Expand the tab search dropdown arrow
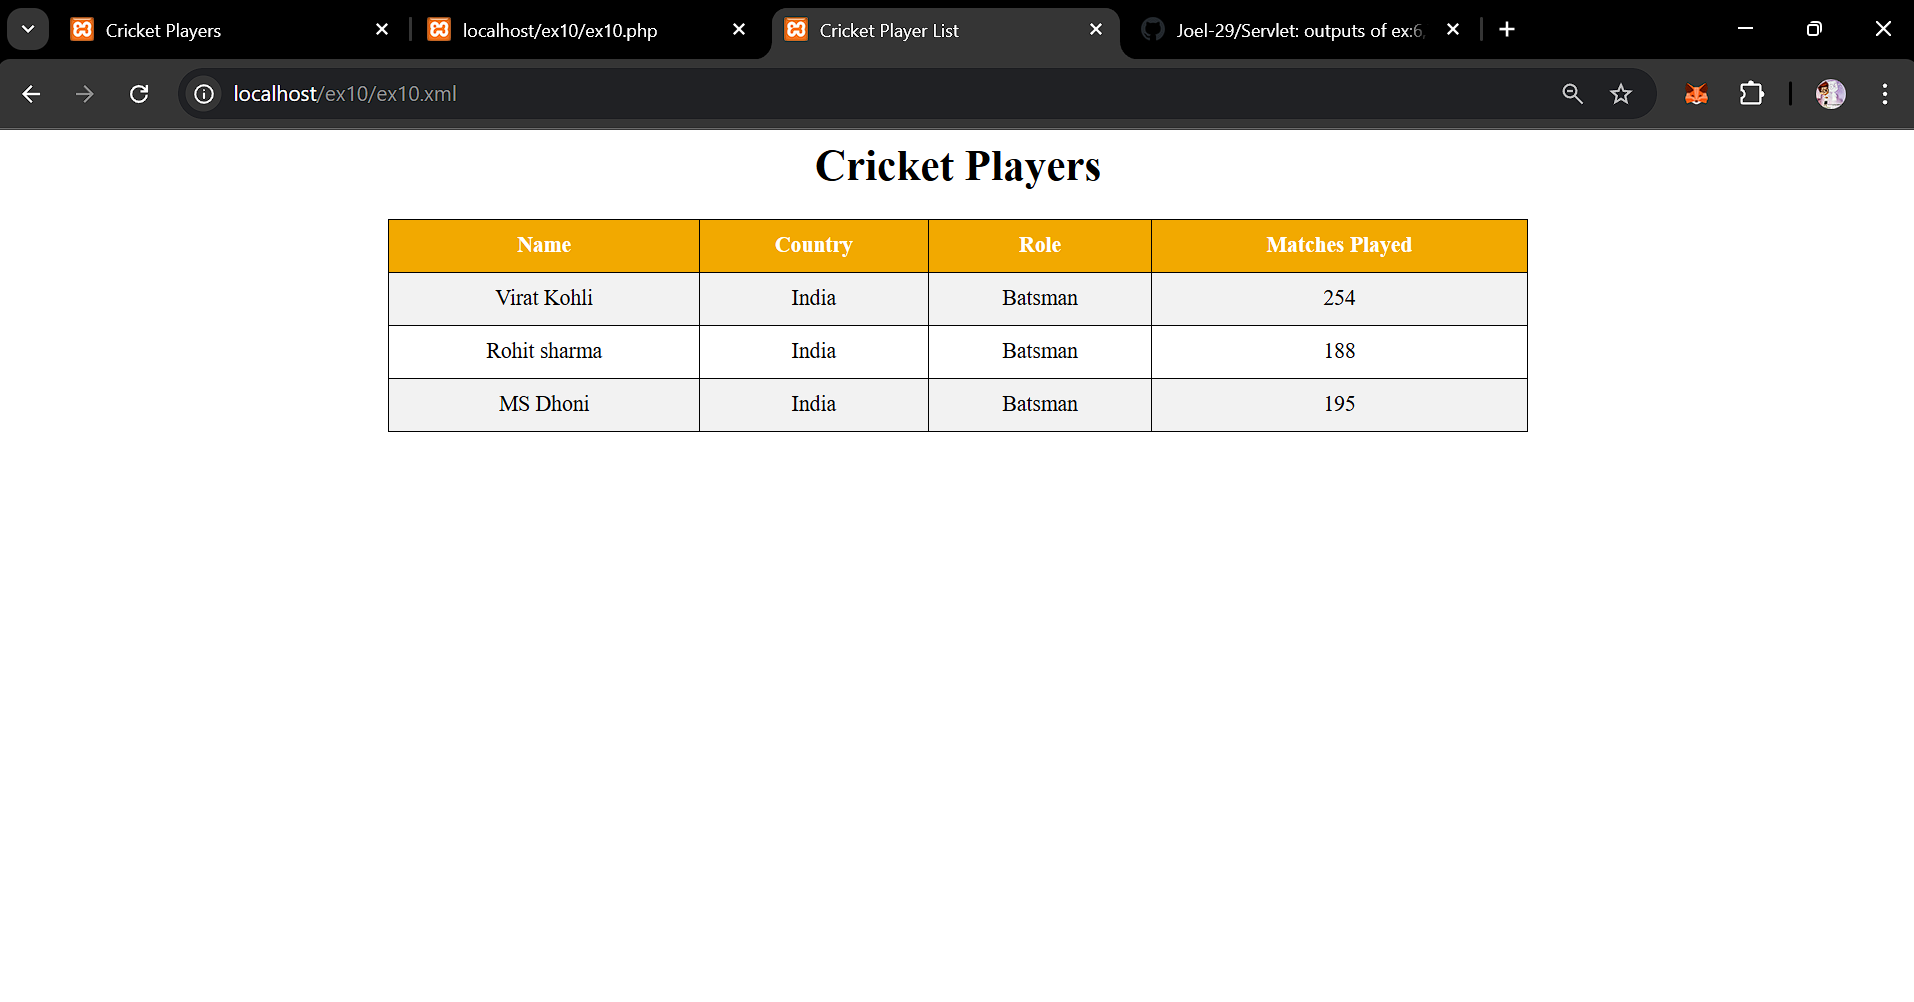This screenshot has width=1914, height=1002. (x=28, y=29)
